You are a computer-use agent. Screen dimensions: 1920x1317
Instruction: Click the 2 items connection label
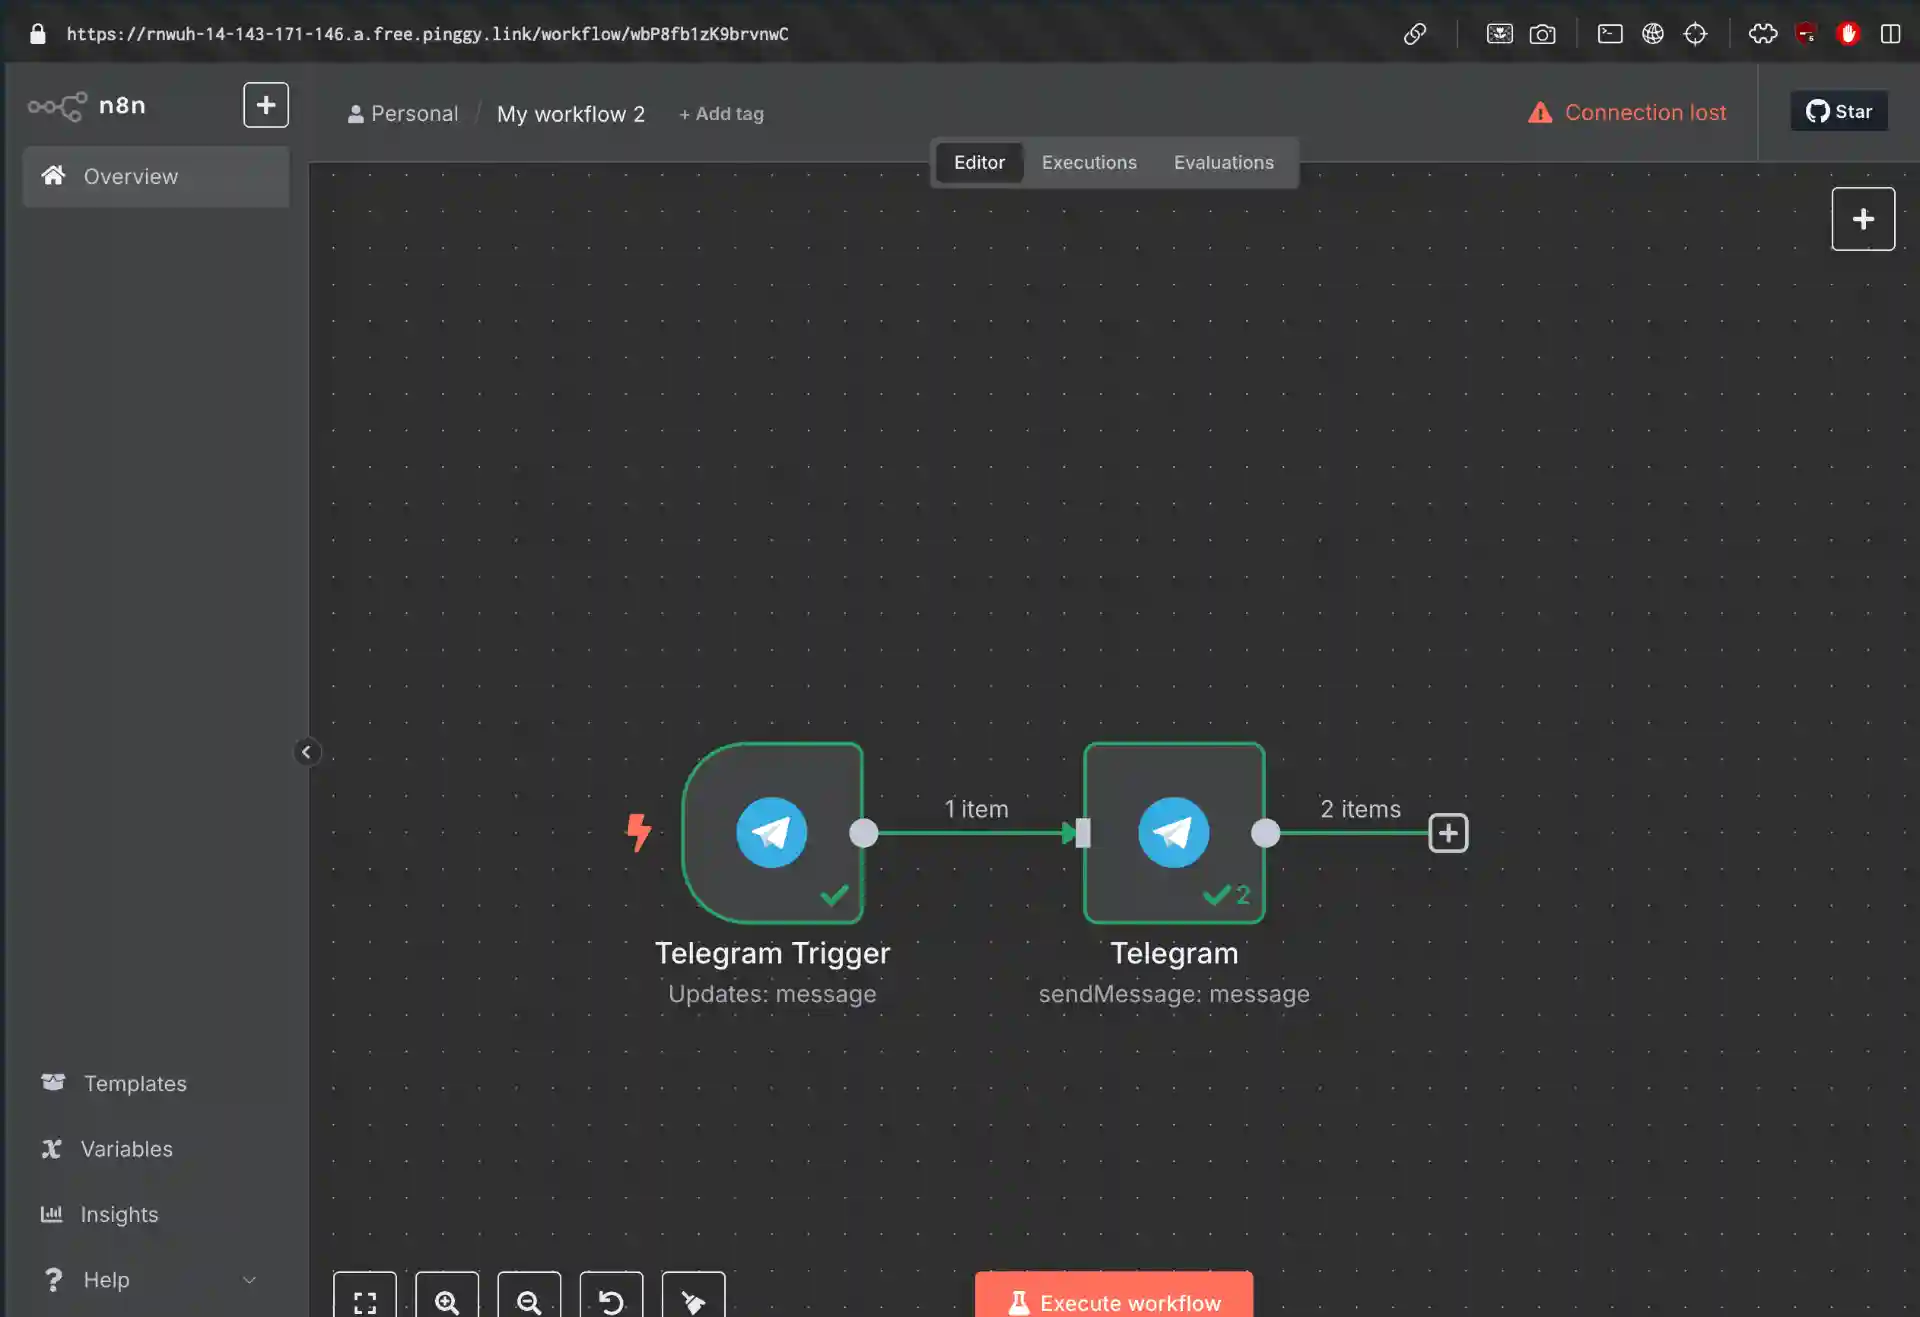[1360, 809]
